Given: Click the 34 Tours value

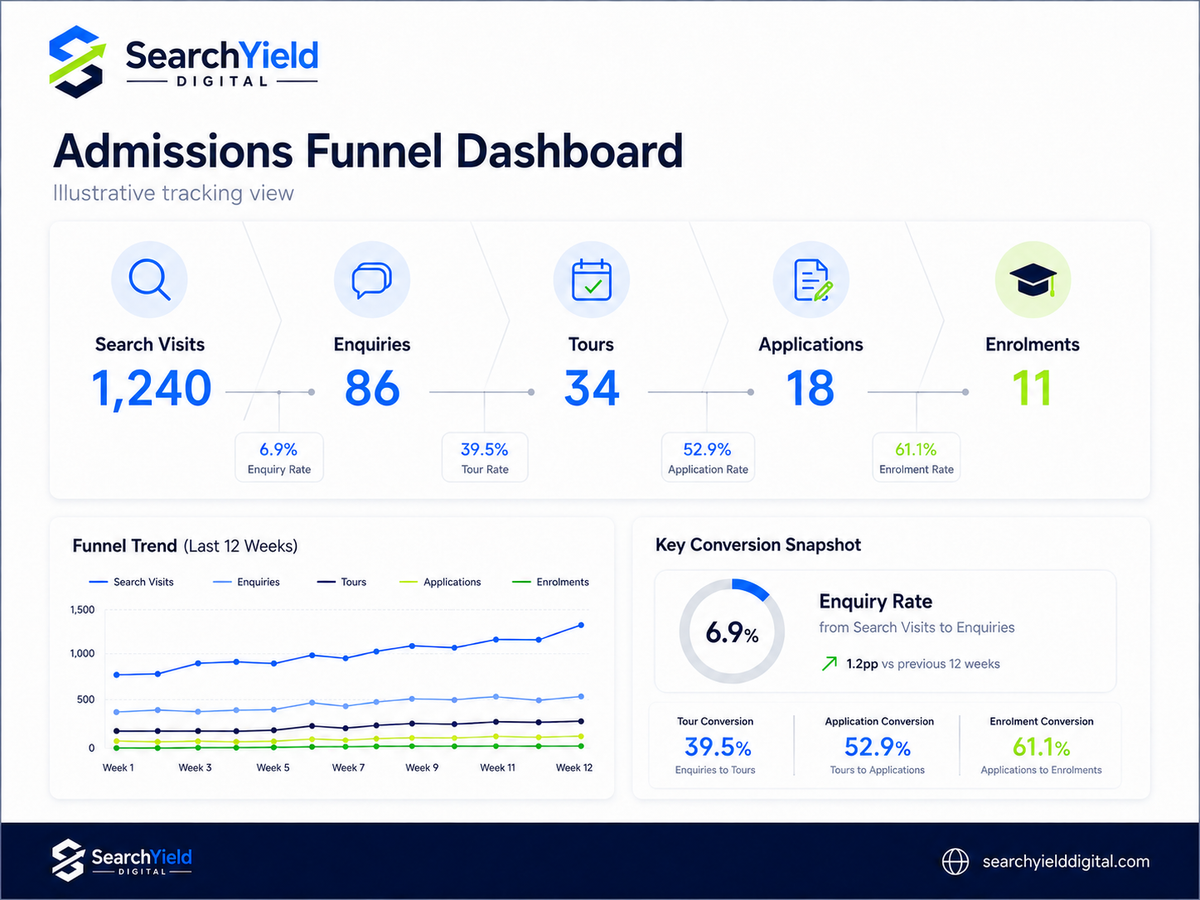Looking at the screenshot, I should tap(591, 388).
